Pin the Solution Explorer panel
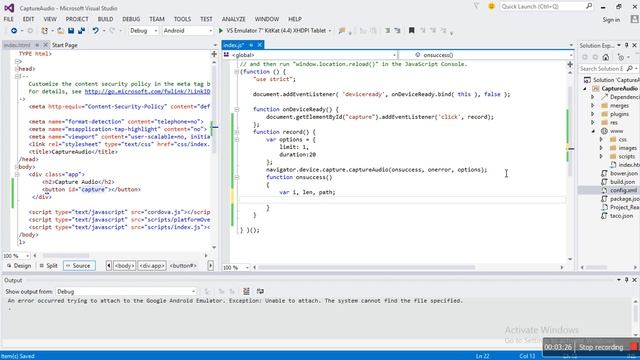Image resolution: width=640 pixels, height=360 pixels. [627, 45]
